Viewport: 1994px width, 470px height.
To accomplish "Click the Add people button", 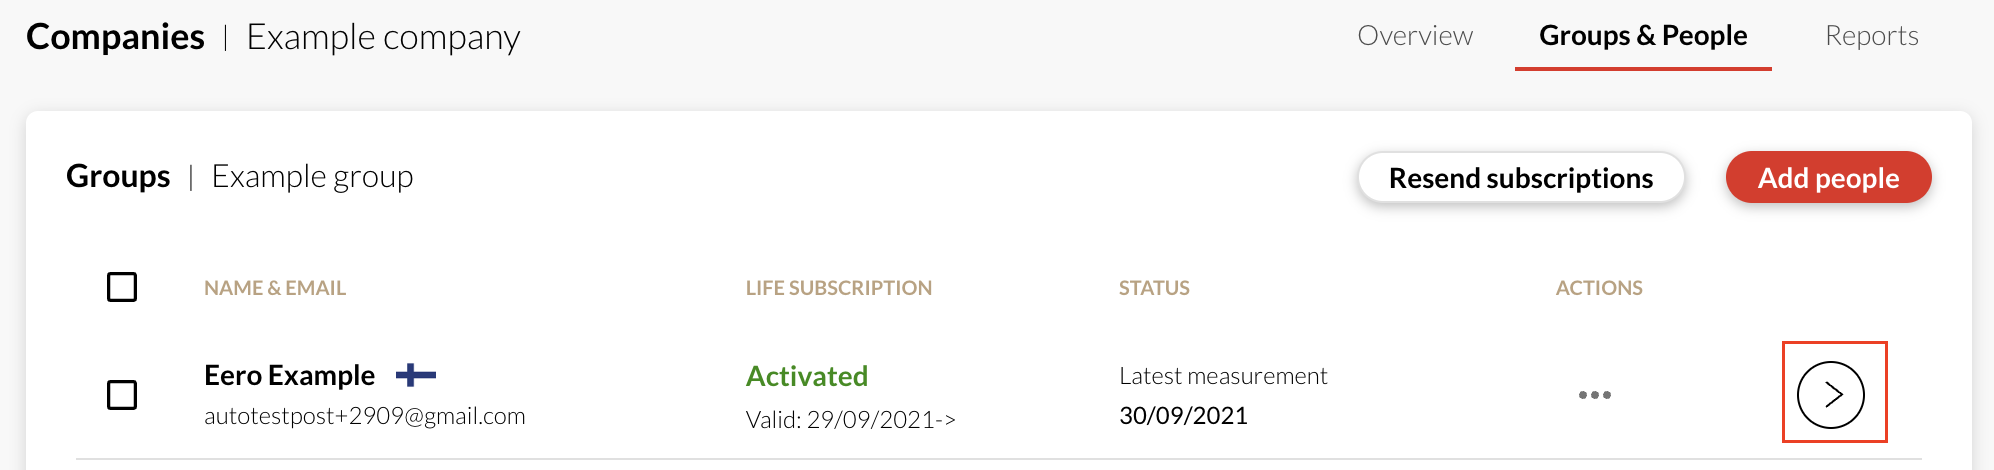I will 1828,178.
